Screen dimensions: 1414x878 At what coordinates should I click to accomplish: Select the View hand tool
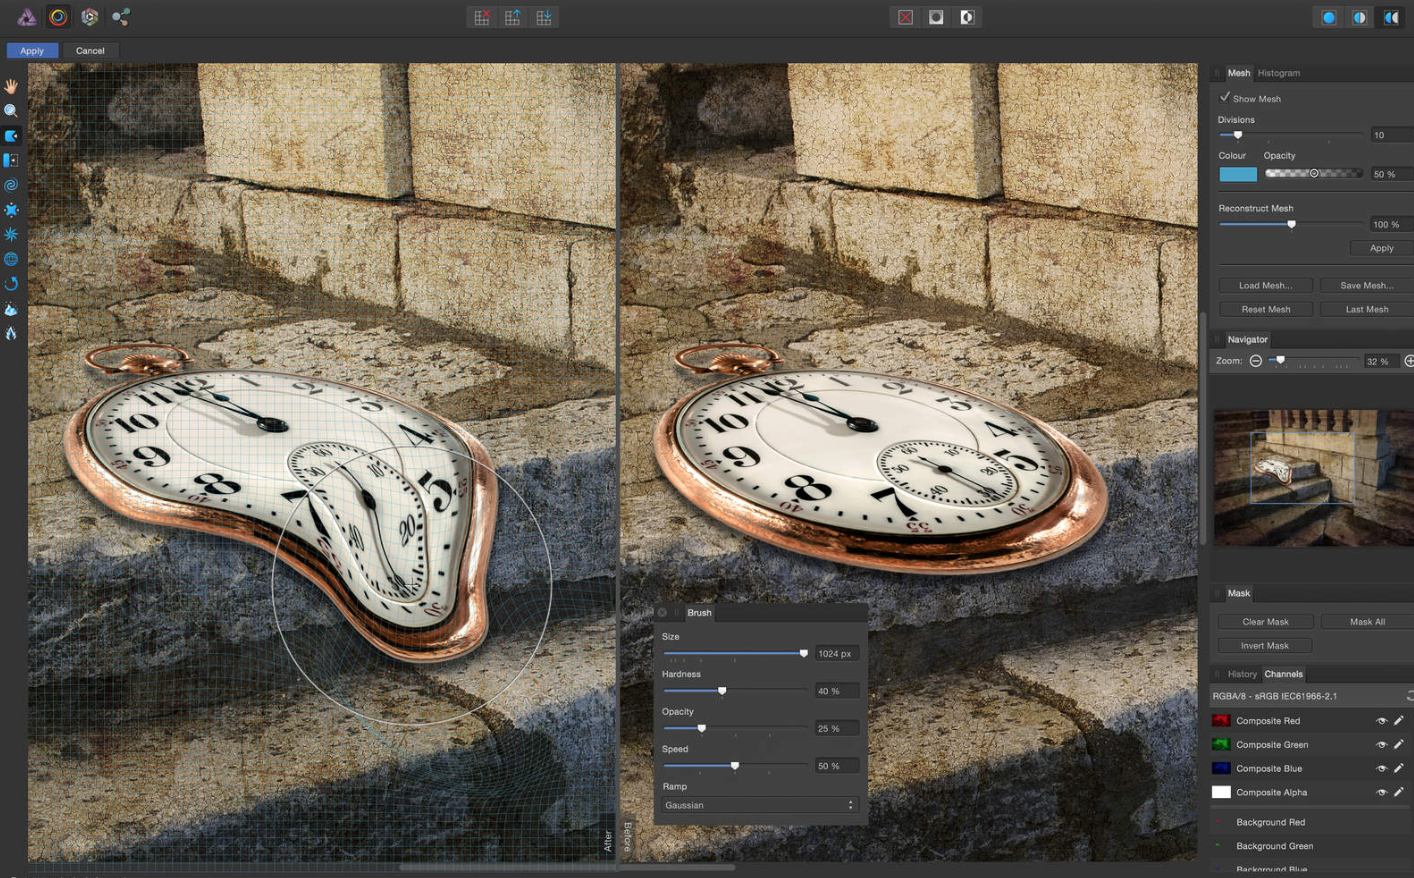pos(11,86)
